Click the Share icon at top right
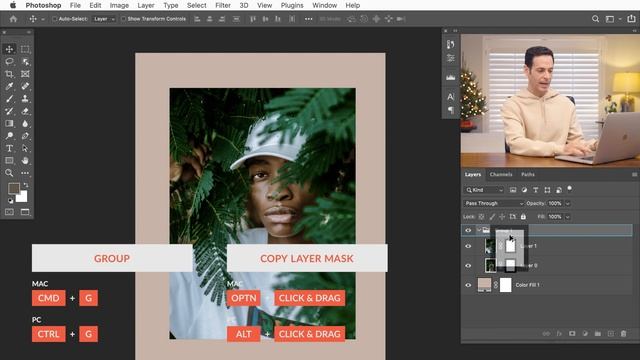The width and height of the screenshot is (640, 360). [x=631, y=19]
